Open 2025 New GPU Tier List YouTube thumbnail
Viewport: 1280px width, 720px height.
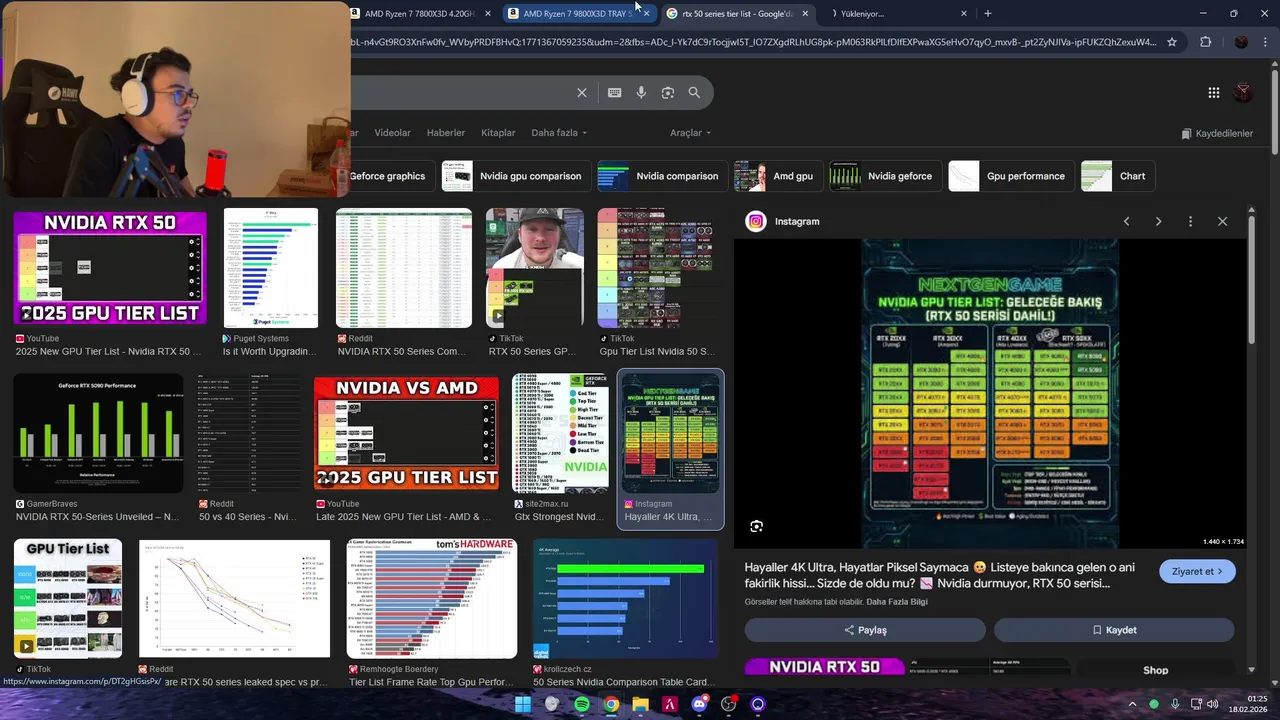(x=110, y=268)
